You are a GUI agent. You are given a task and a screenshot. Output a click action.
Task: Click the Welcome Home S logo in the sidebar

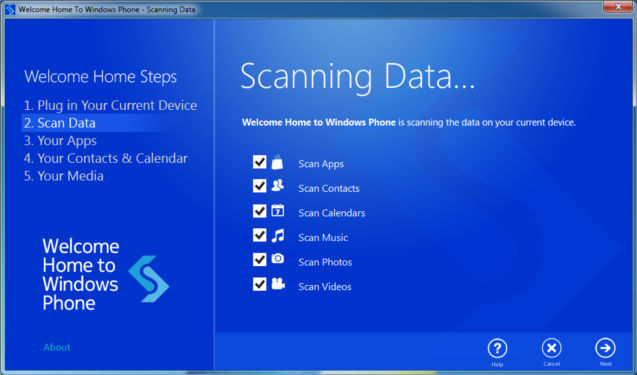149,279
